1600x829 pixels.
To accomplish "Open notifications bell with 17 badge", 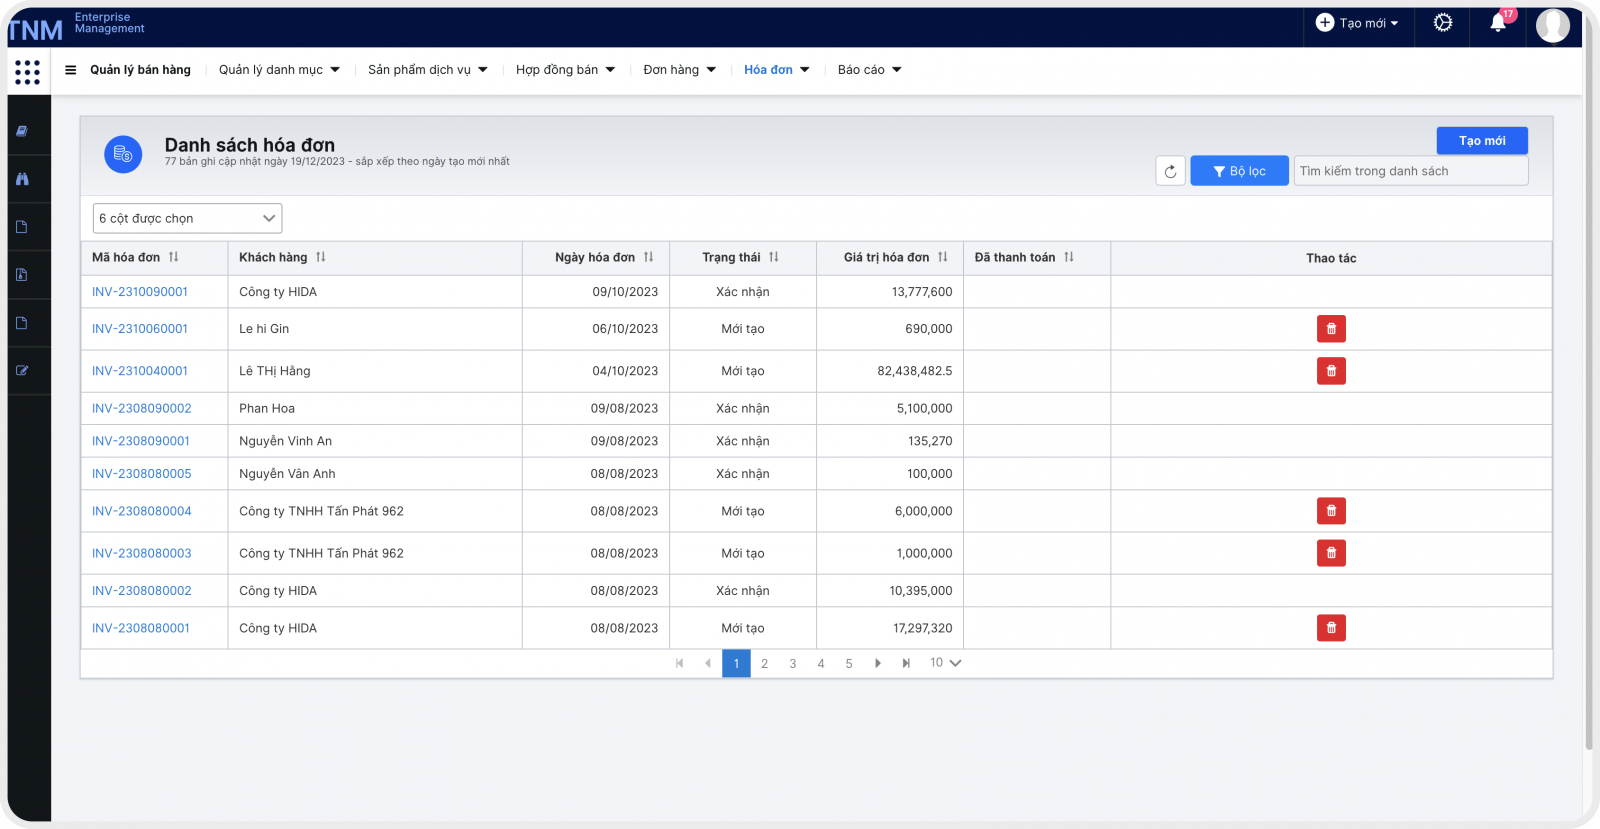I will (1498, 22).
